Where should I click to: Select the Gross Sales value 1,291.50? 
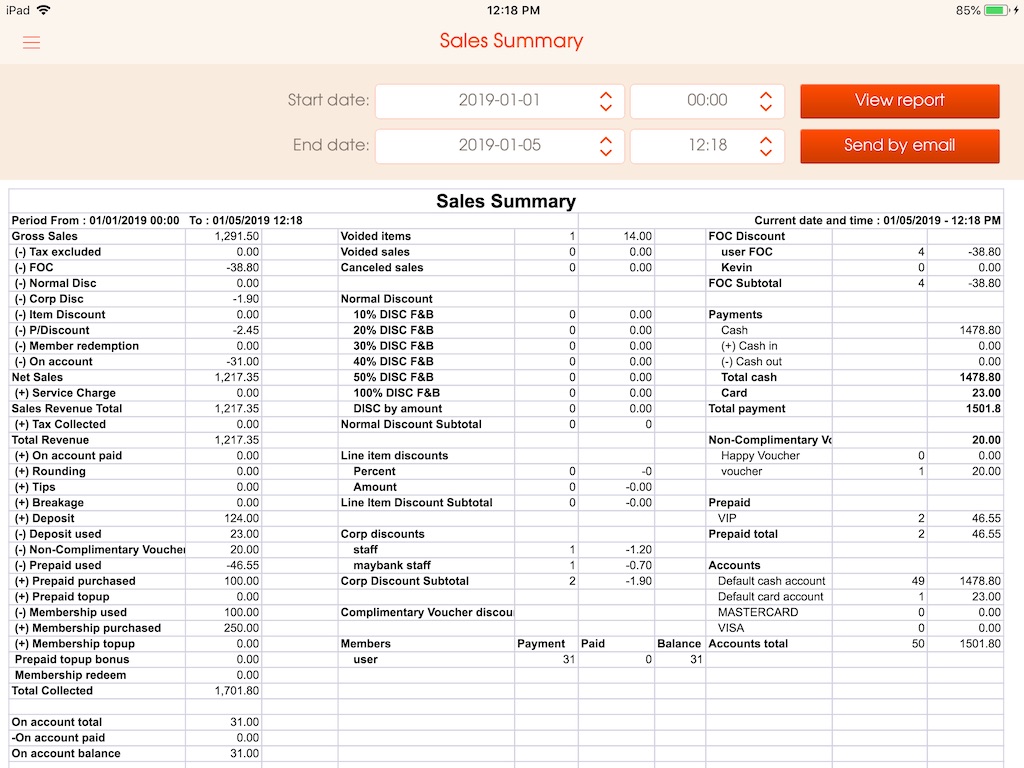[236, 236]
